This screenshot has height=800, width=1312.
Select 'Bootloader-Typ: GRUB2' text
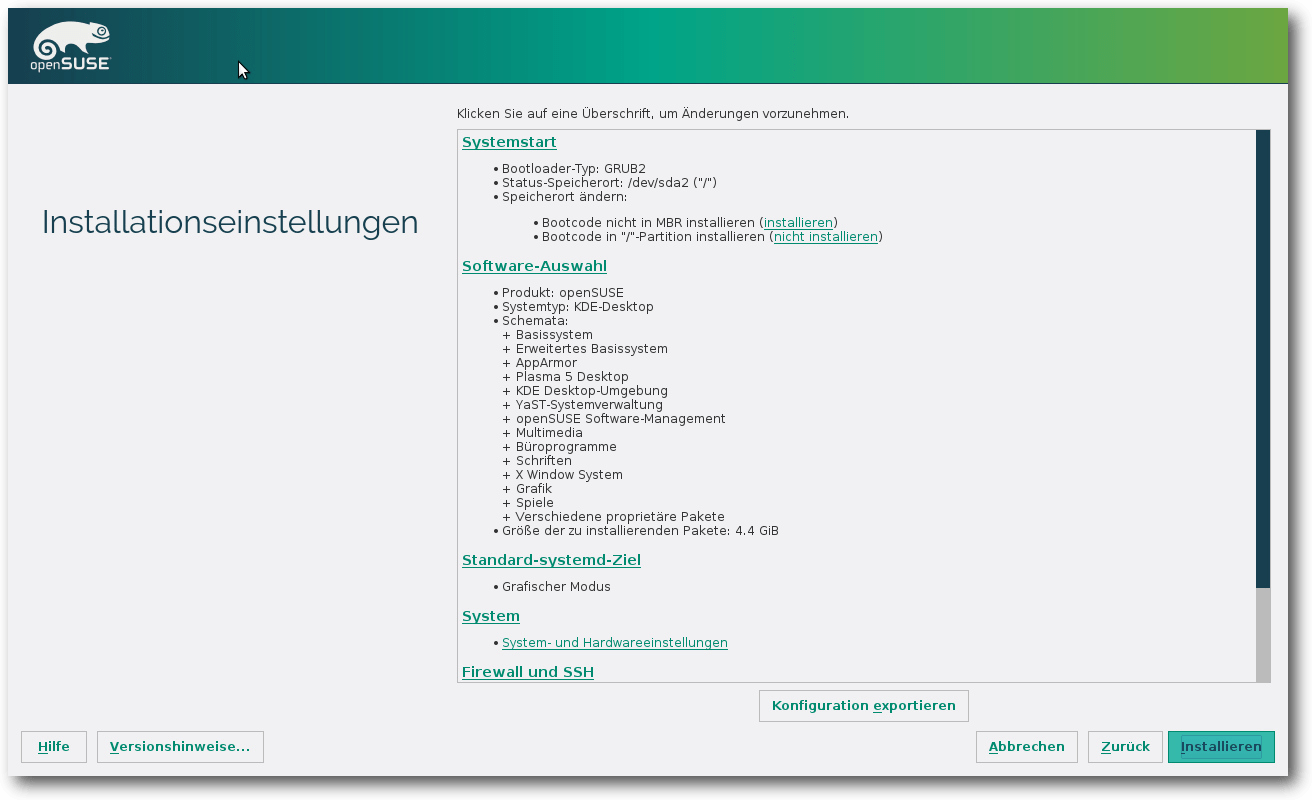(x=574, y=169)
